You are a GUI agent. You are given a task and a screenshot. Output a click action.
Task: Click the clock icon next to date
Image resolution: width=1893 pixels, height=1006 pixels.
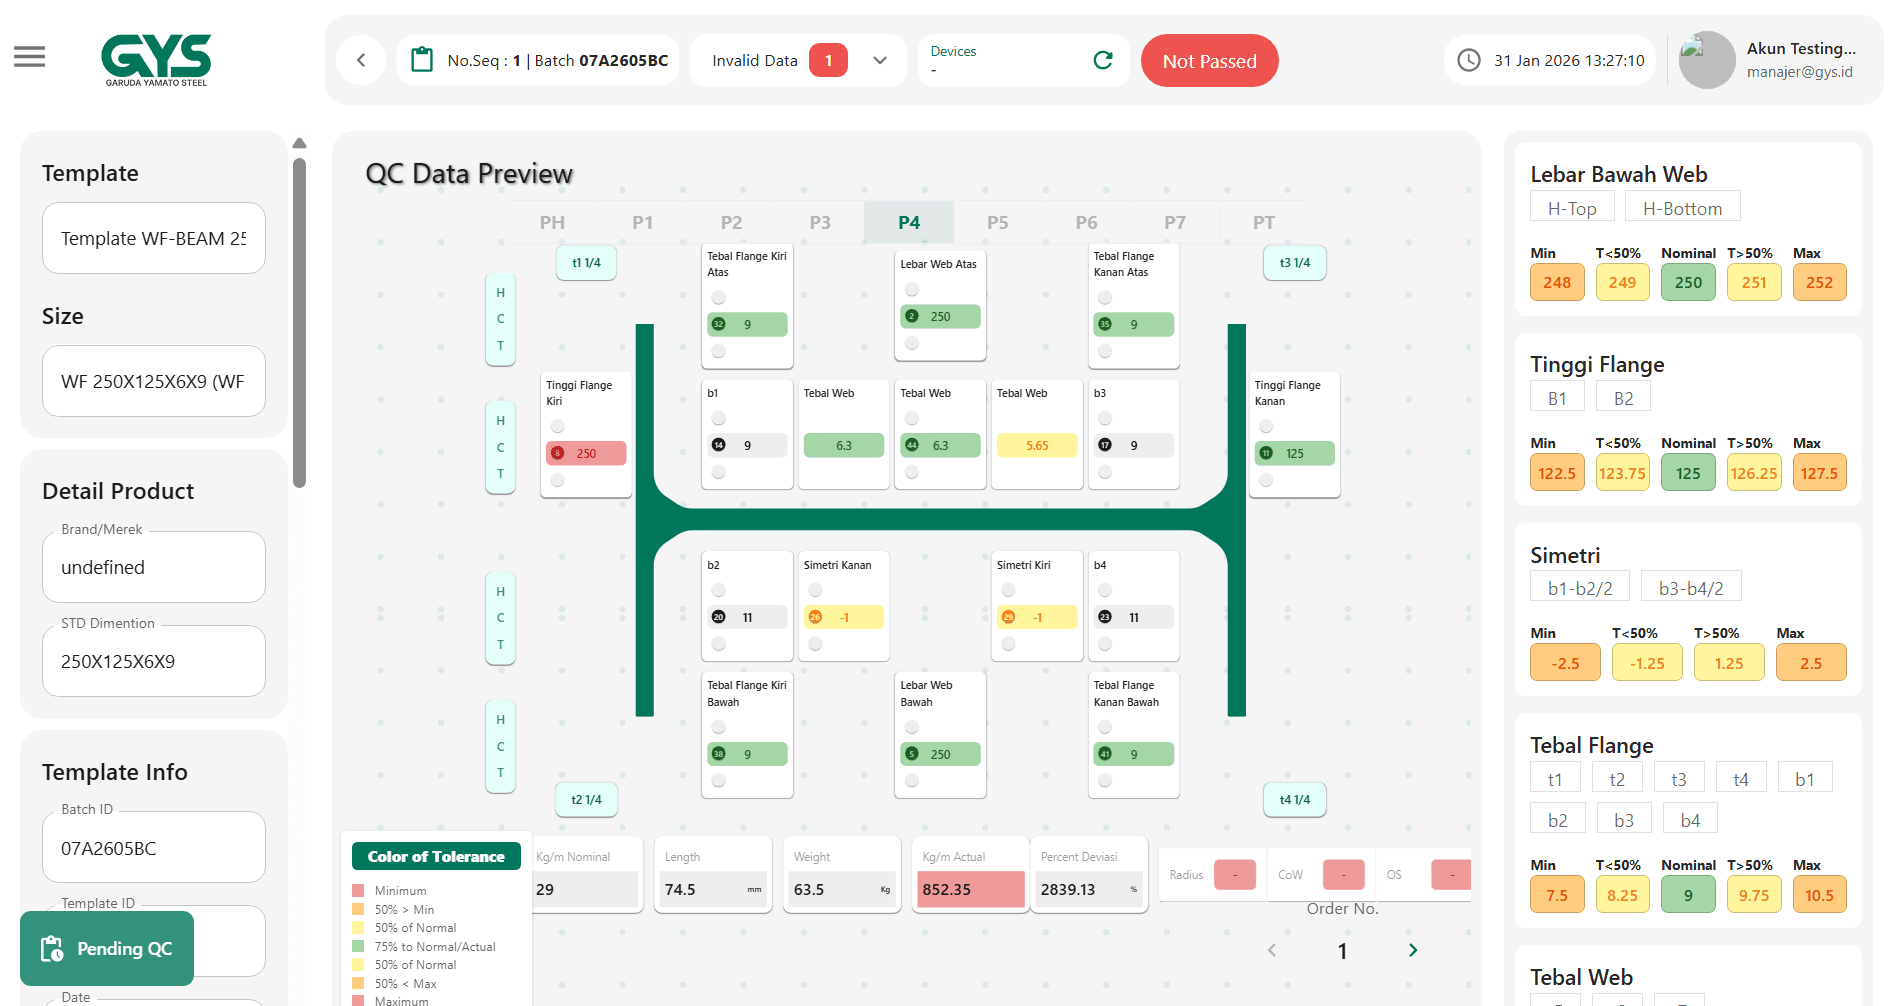[x=1468, y=60]
